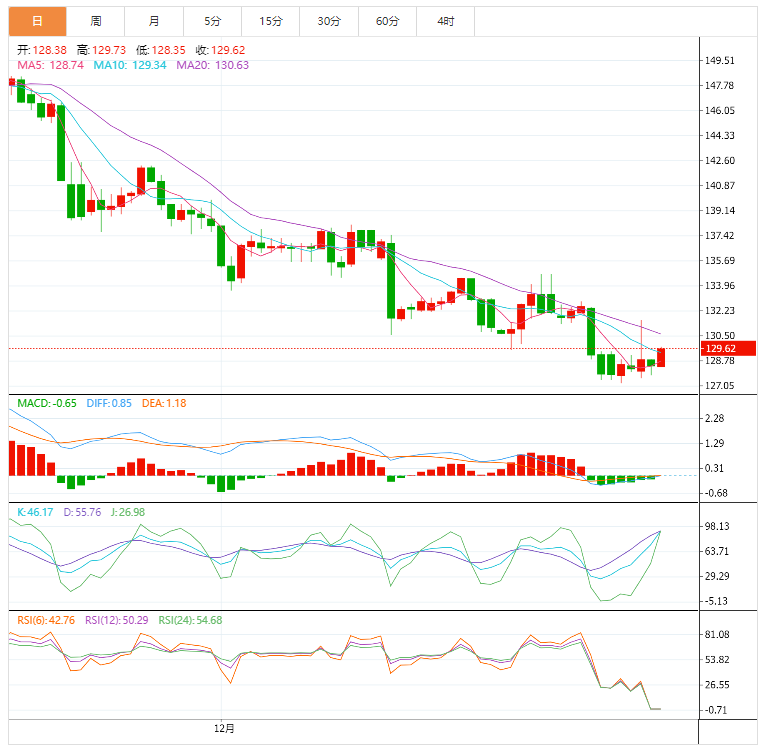Click the 128.78 price axis label
Viewport: 765px width, 754px height.
click(x=720, y=361)
